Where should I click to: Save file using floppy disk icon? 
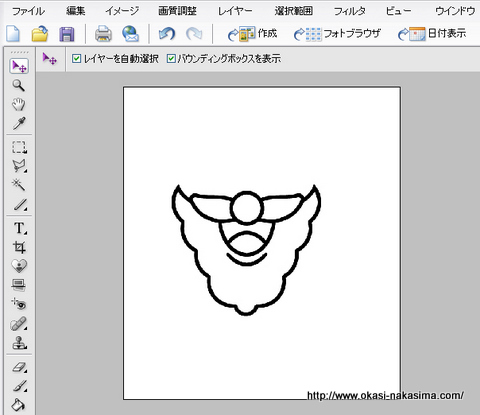point(67,34)
